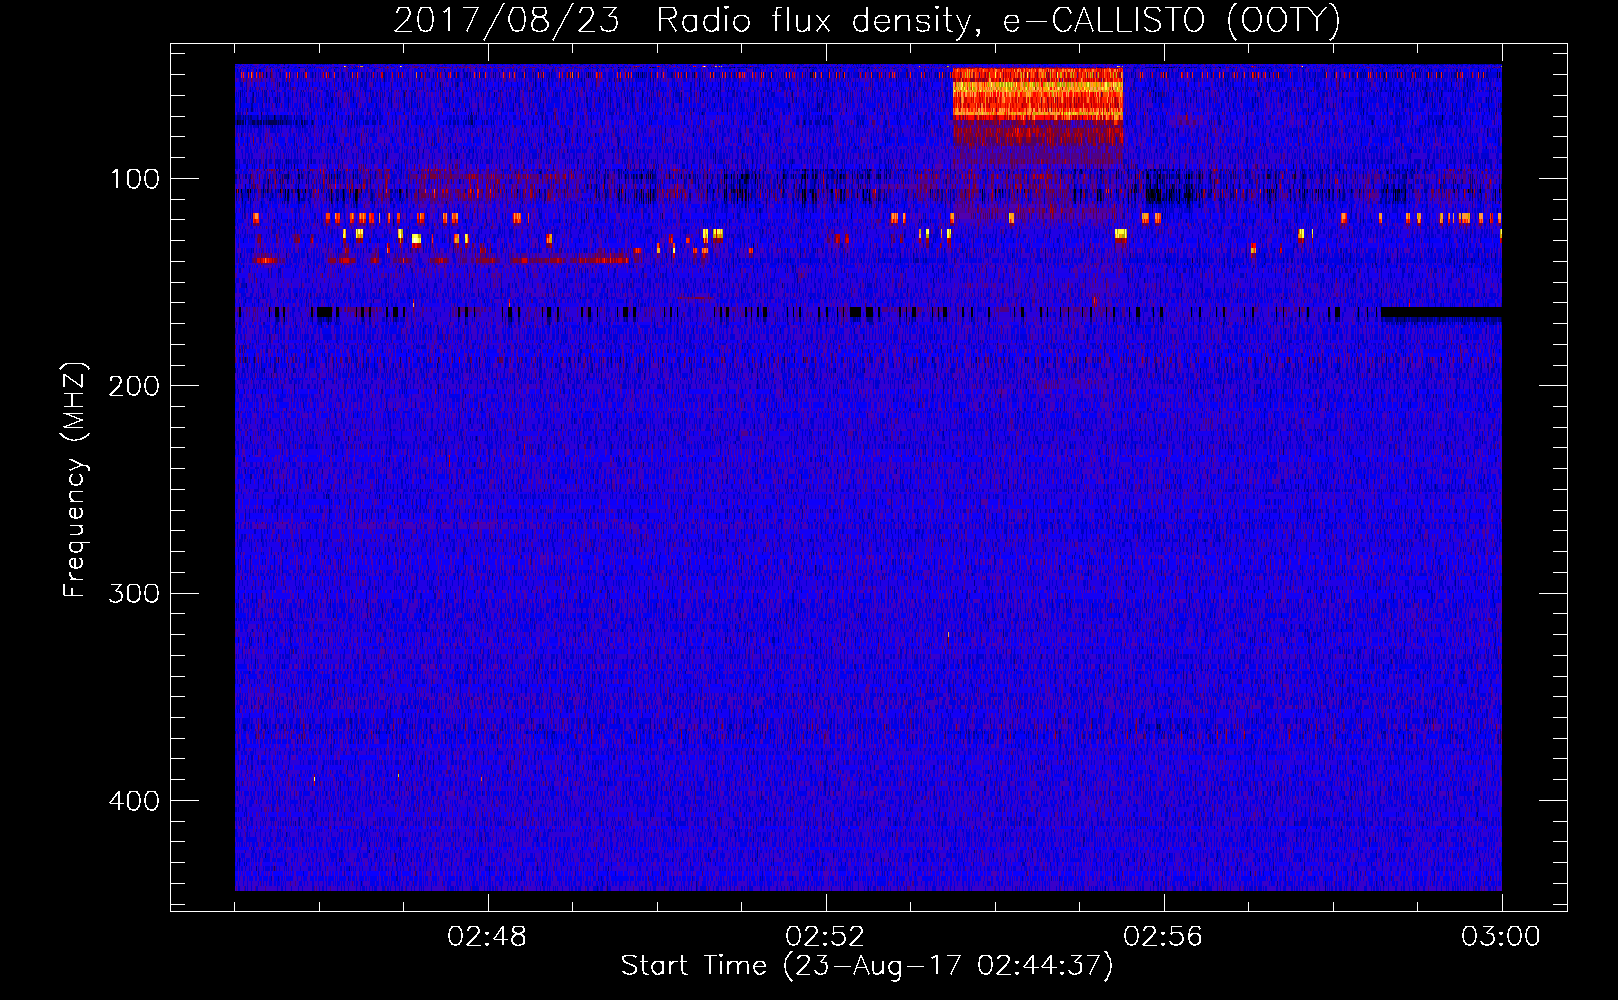Viewport: 1618px width, 1000px height.
Task: Click the 'Frequency (MHZ)' axis label
Action: click(x=75, y=479)
